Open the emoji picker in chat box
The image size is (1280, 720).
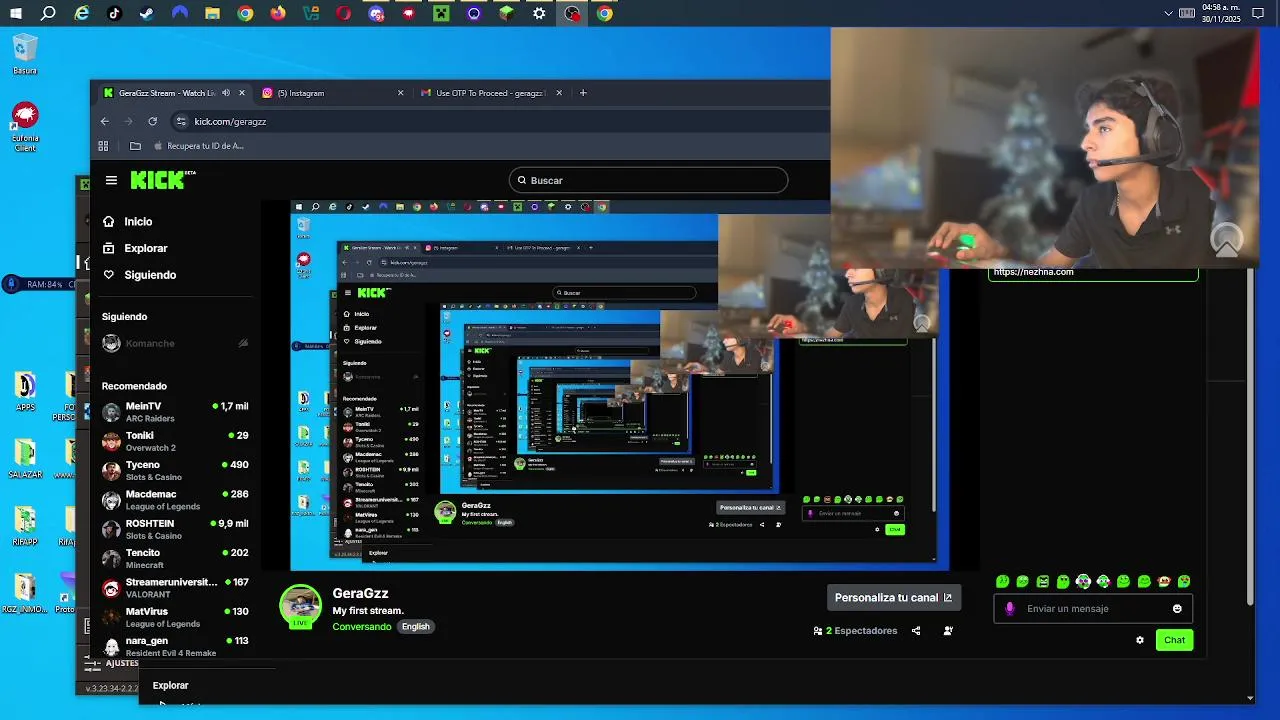click(1177, 608)
